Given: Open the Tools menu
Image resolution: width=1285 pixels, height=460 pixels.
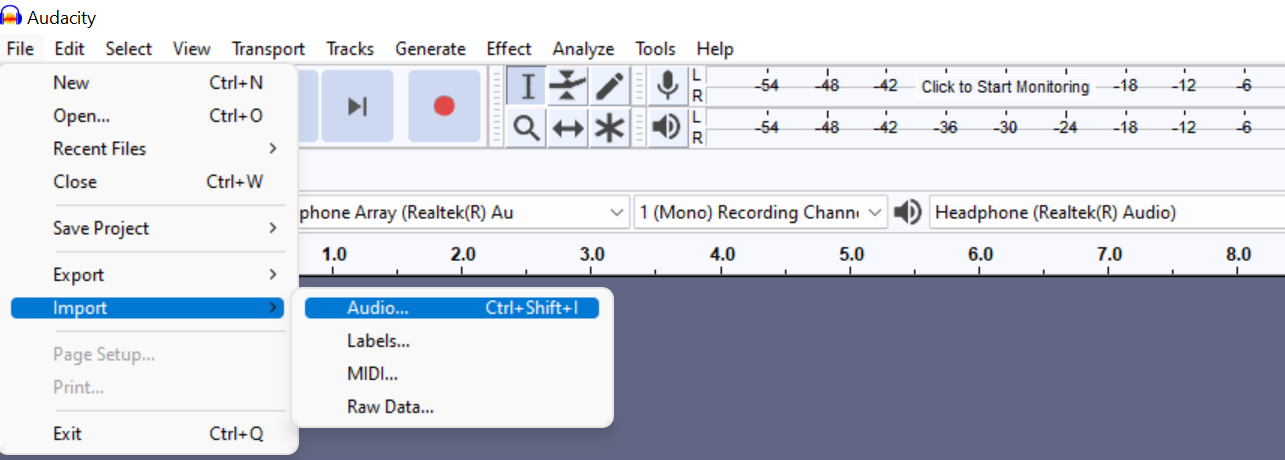Looking at the screenshot, I should point(655,48).
